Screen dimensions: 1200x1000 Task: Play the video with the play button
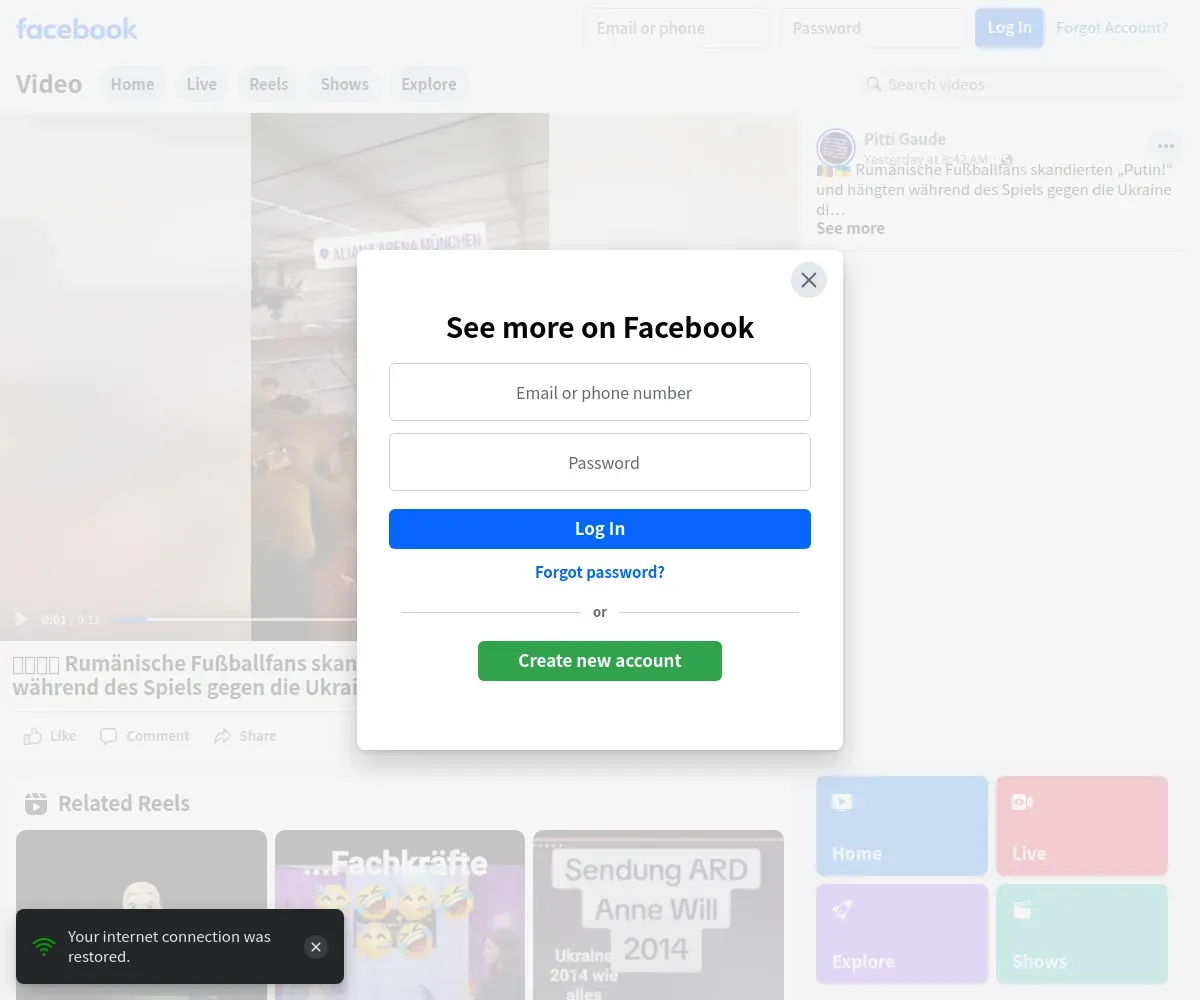tap(22, 620)
